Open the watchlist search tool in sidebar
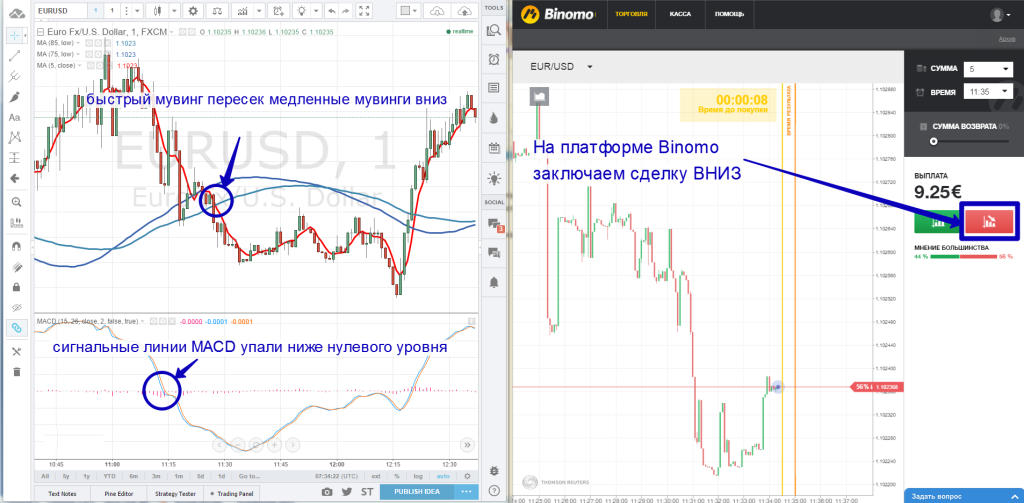Screen dimensions: 1024x503 (x=494, y=29)
